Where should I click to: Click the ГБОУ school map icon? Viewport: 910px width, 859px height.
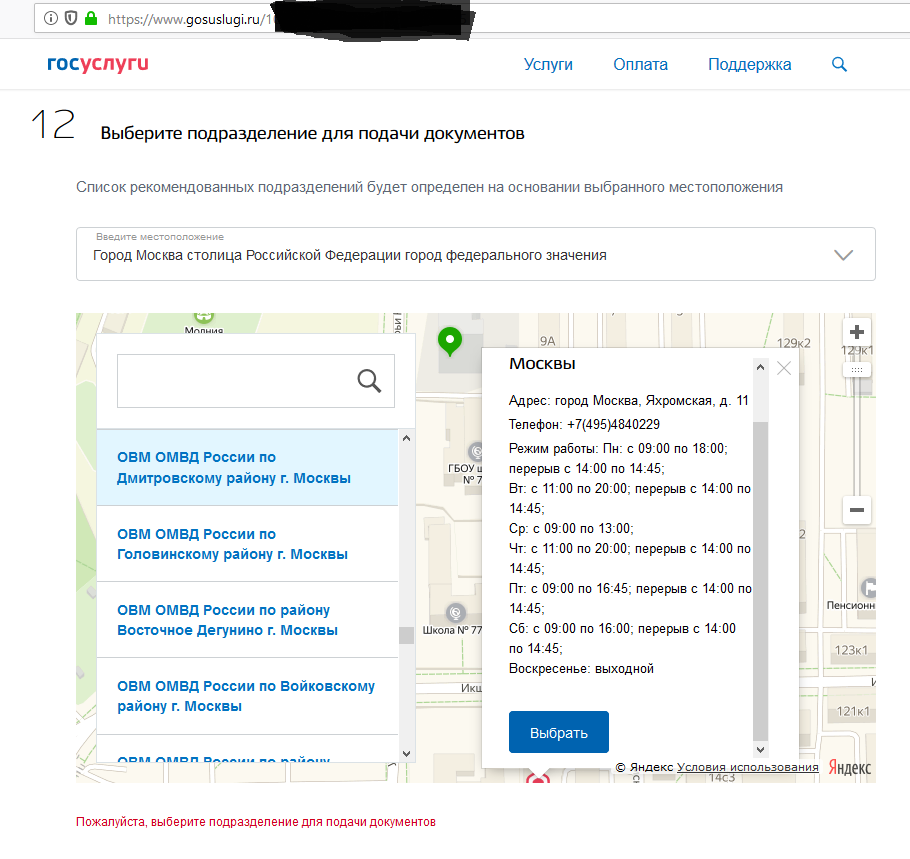click(x=476, y=451)
